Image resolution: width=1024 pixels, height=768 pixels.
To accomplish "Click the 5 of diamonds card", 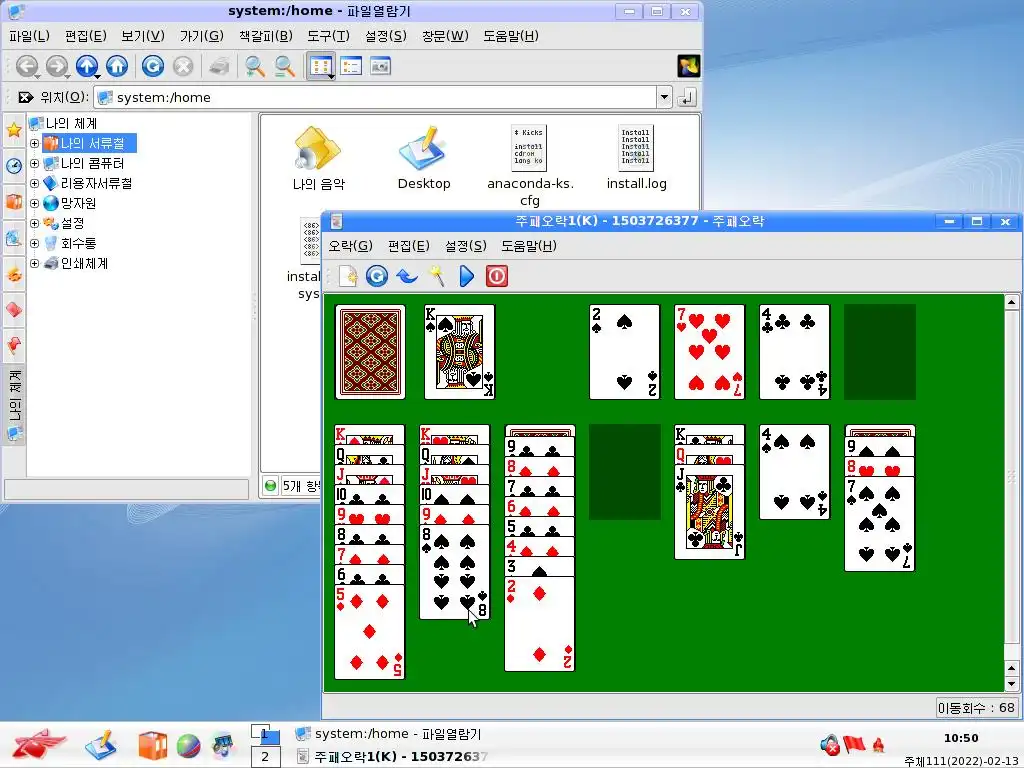I will tap(370, 632).
